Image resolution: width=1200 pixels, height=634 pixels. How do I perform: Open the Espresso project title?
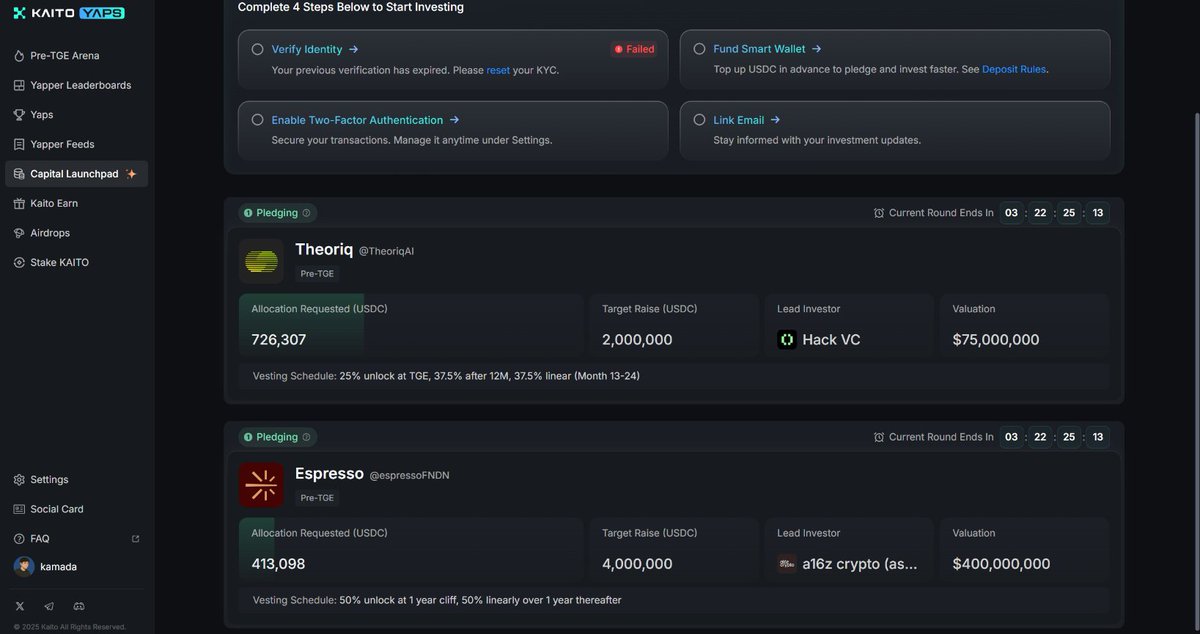pyautogui.click(x=329, y=473)
